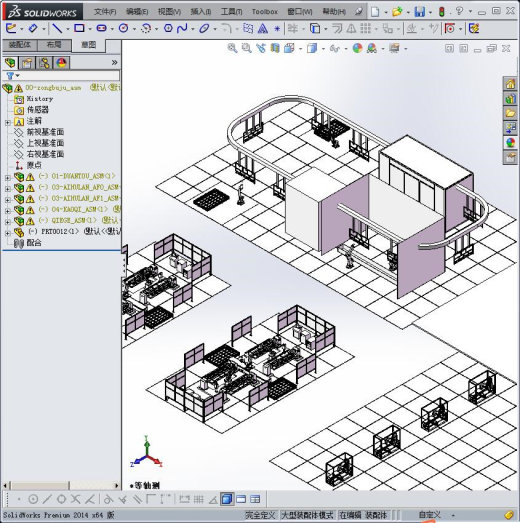Expand the 01-DUANTOU_ASM tree node
Viewport: 520px width, 523px height.
tap(8, 178)
